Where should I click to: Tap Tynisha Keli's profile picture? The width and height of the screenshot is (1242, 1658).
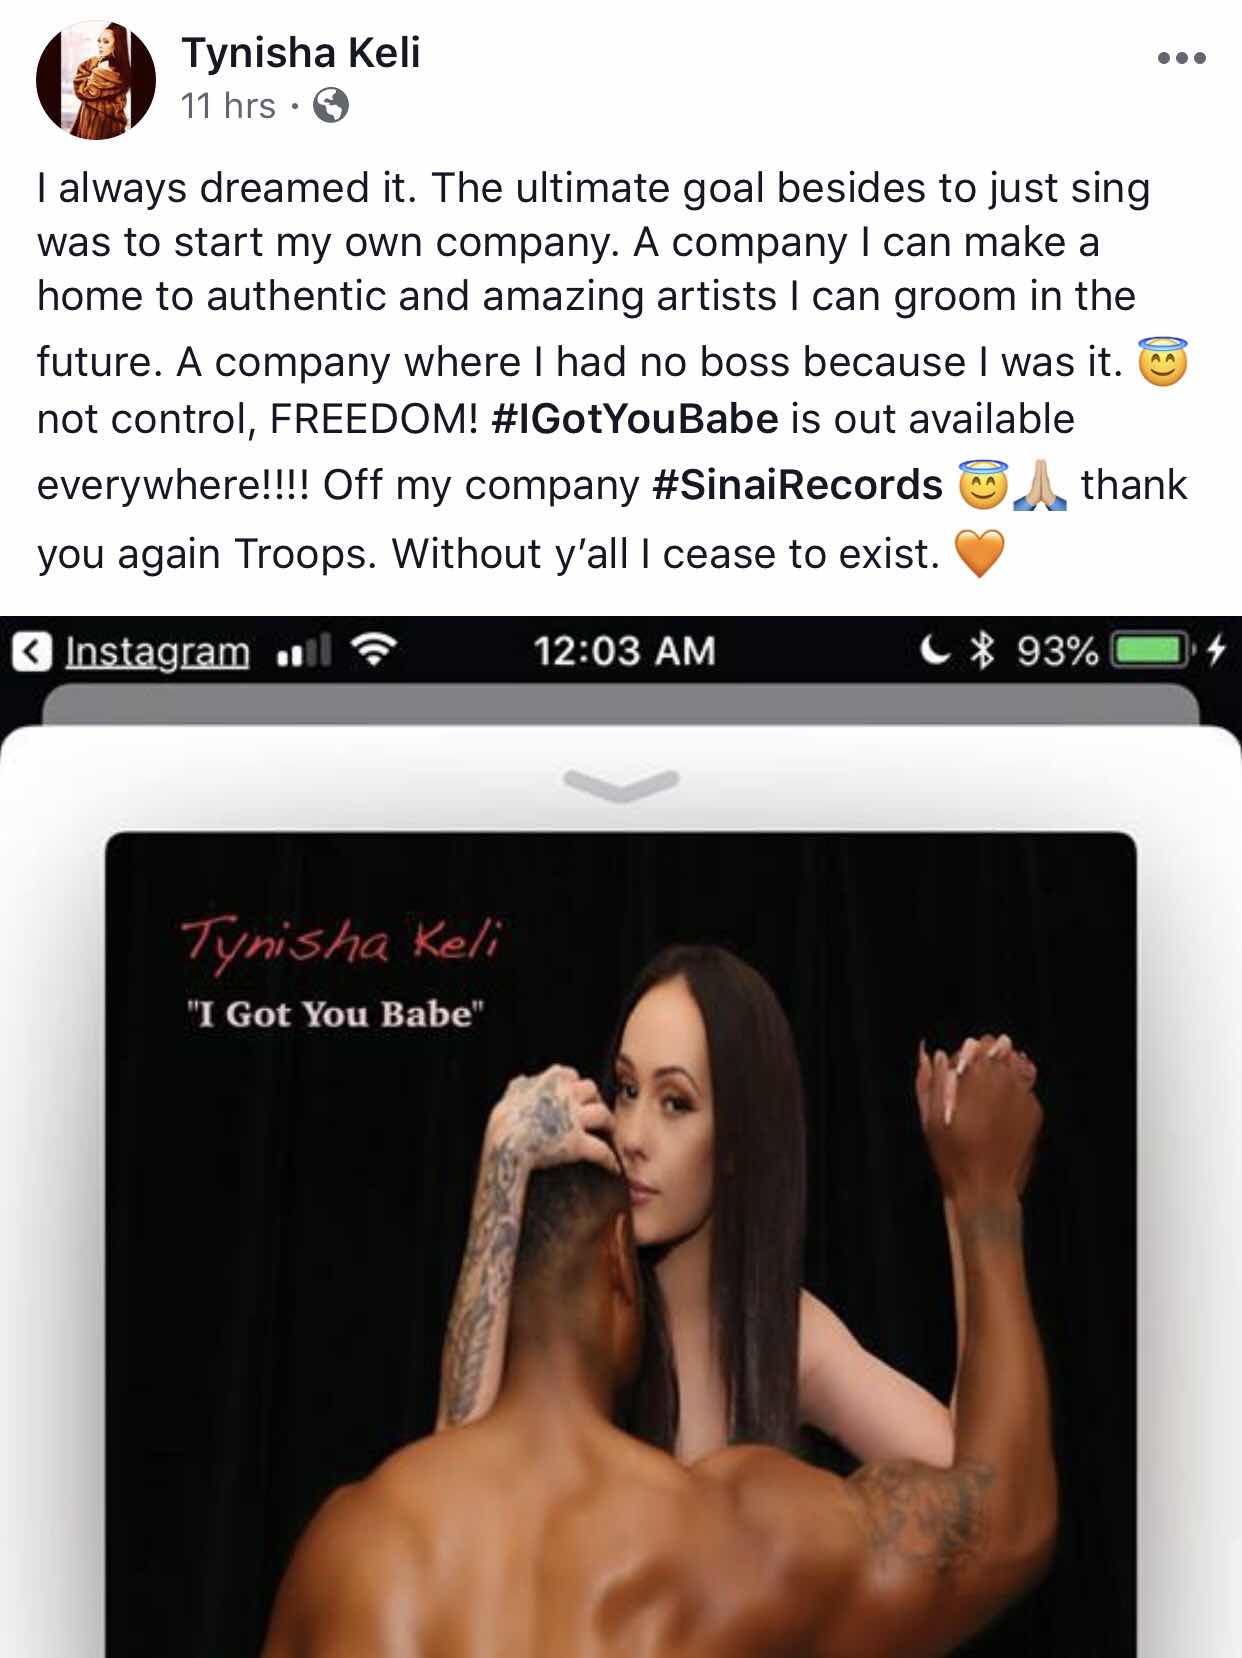[x=96, y=79]
